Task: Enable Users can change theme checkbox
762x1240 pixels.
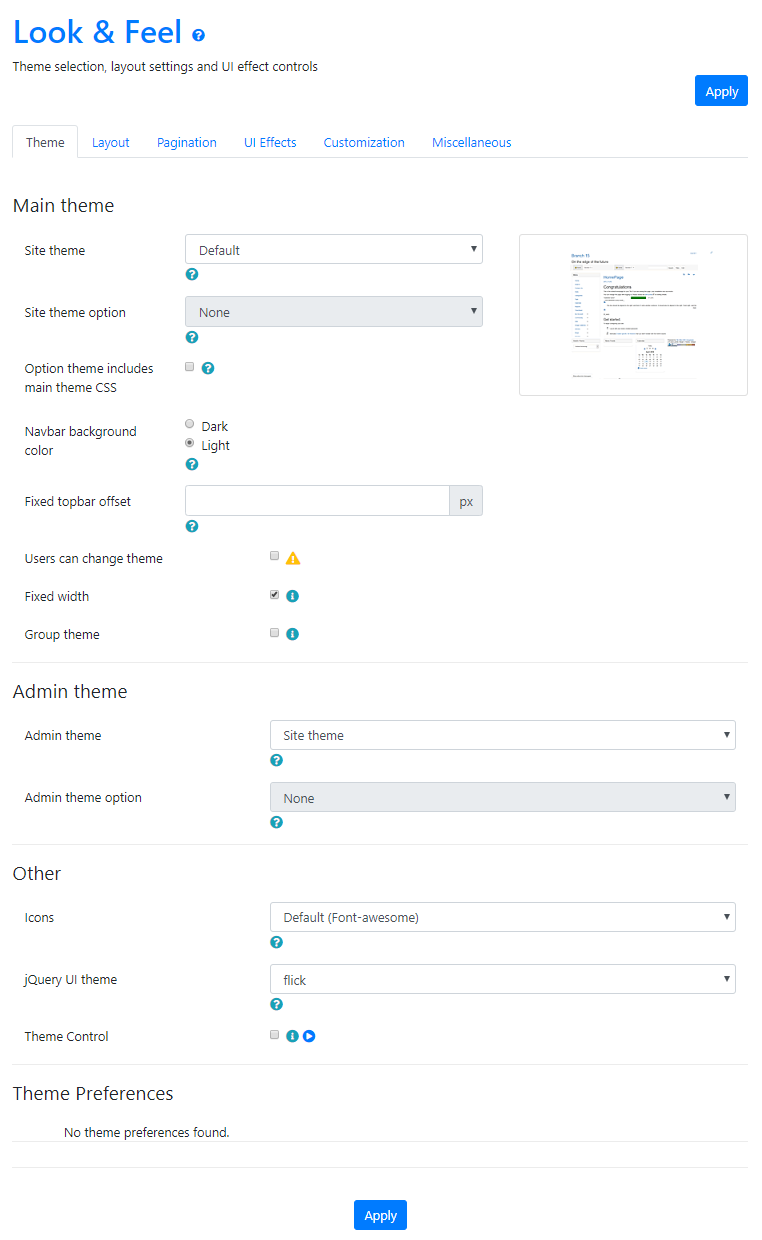Action: coord(274,556)
